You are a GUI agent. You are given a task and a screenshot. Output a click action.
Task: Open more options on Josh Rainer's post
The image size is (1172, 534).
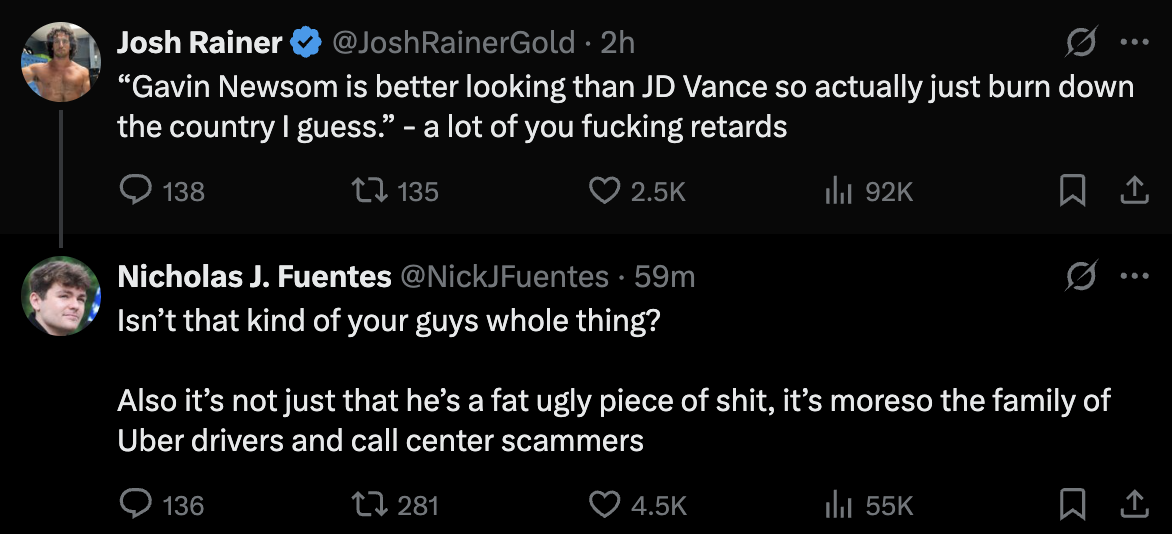(x=1133, y=44)
